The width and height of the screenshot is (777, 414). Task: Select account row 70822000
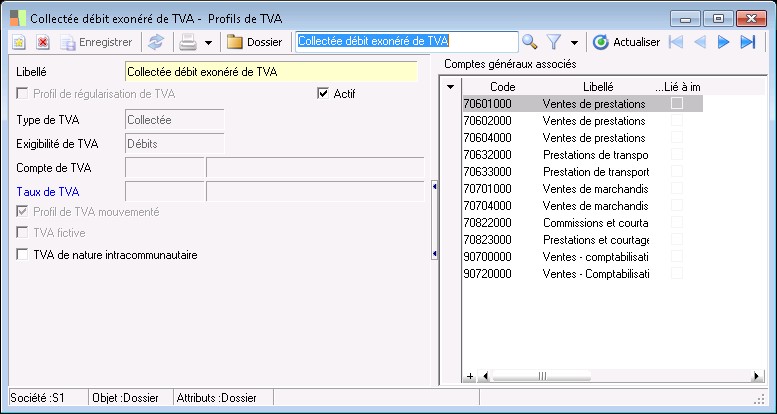583,223
